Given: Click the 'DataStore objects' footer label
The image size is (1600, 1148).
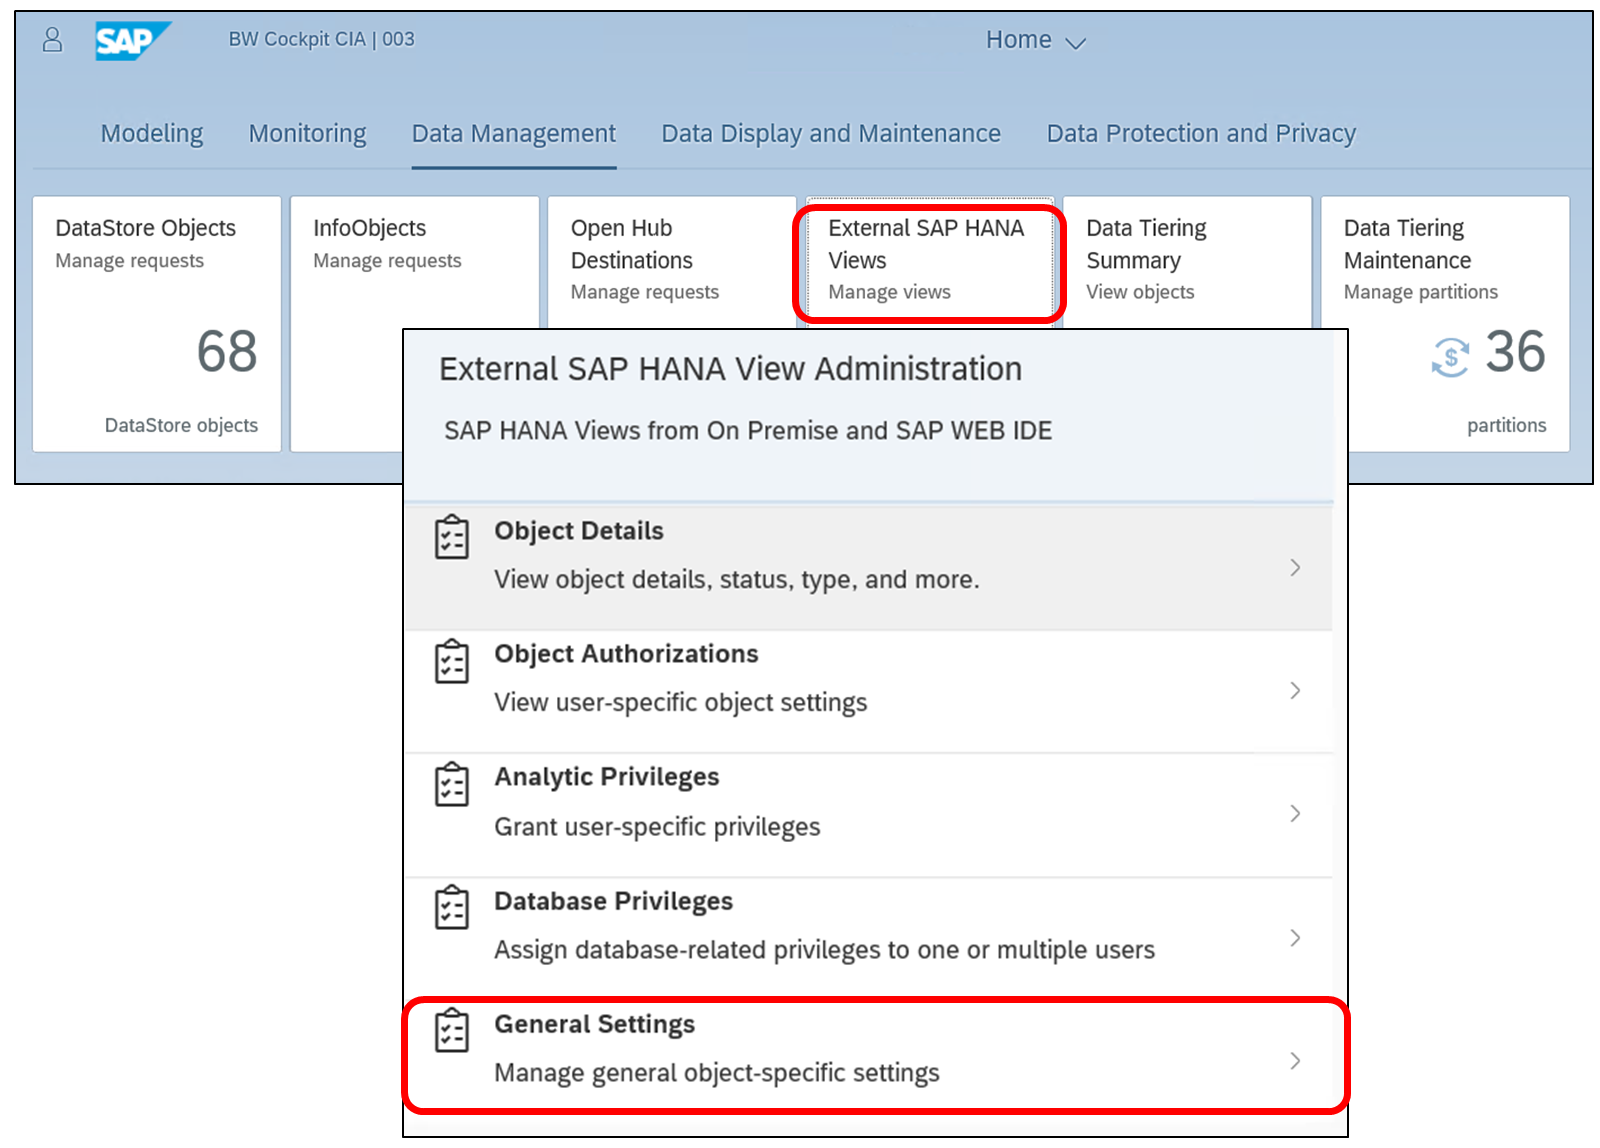Looking at the screenshot, I should pyautogui.click(x=181, y=425).
